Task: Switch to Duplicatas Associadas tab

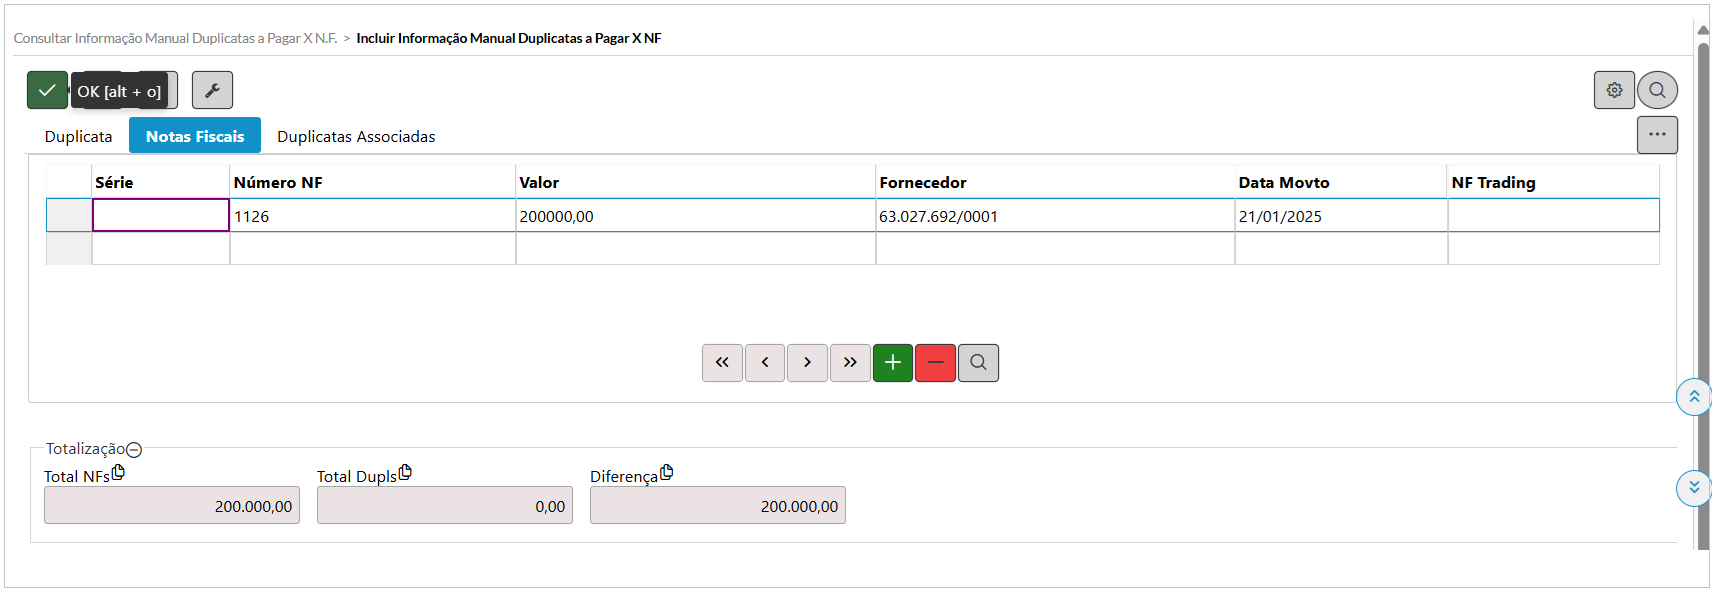Action: [356, 136]
